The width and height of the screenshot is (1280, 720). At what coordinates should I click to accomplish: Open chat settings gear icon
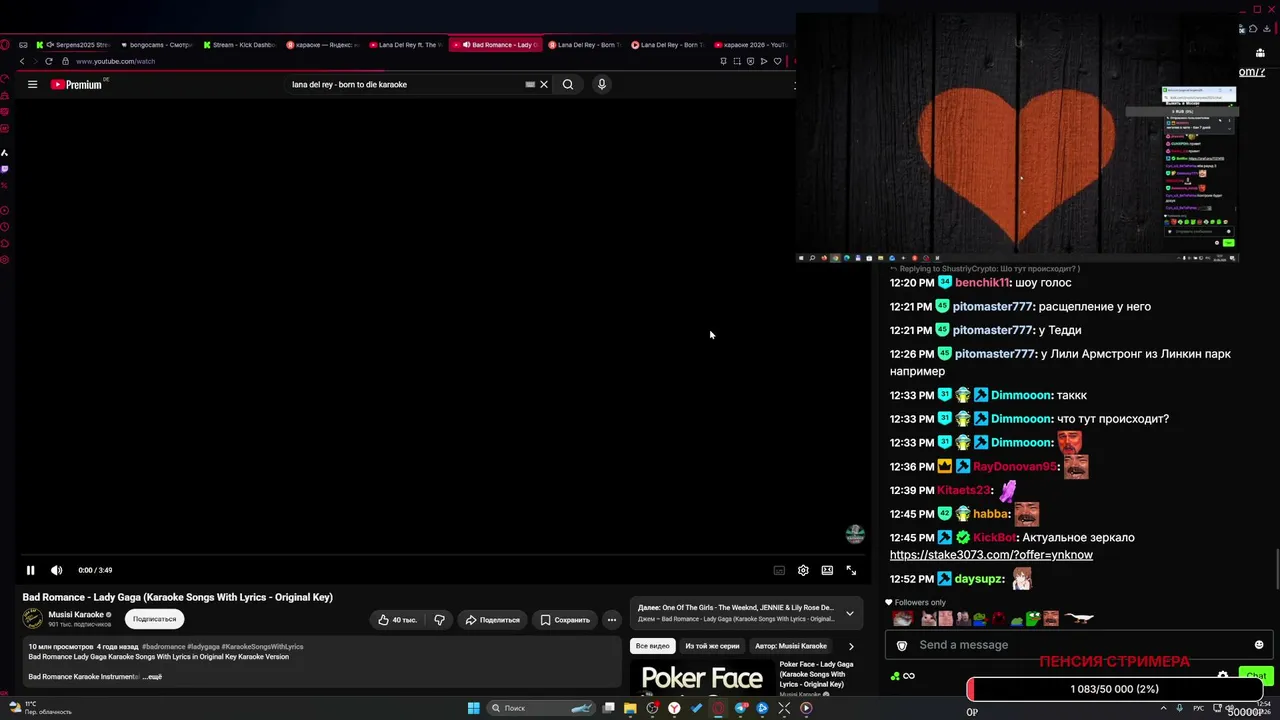click(1222, 676)
